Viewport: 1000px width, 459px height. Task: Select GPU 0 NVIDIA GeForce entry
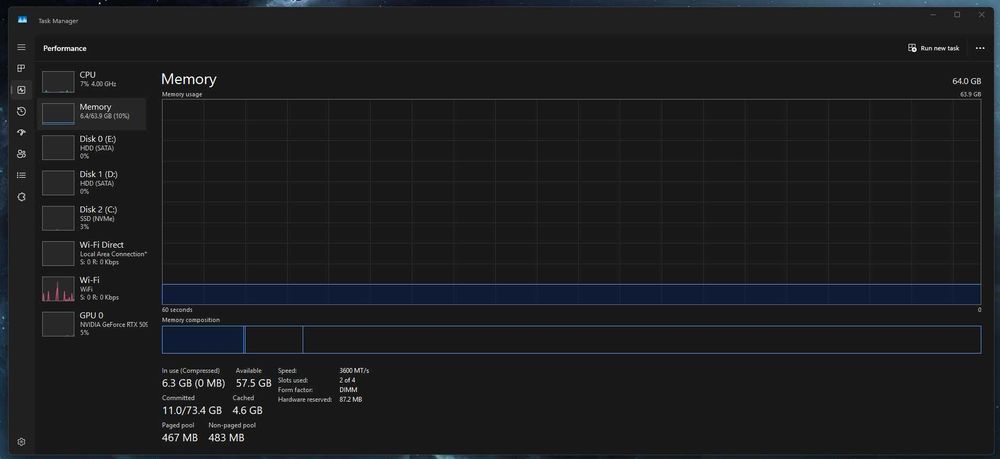point(93,324)
